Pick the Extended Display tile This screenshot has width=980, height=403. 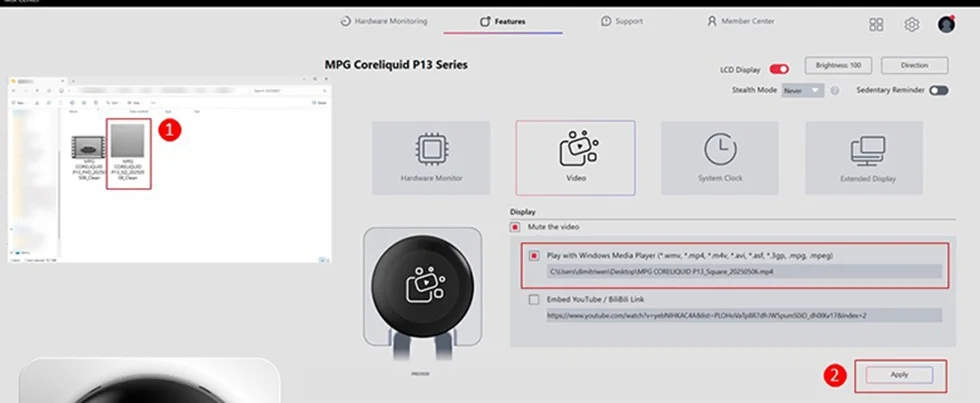tap(864, 157)
